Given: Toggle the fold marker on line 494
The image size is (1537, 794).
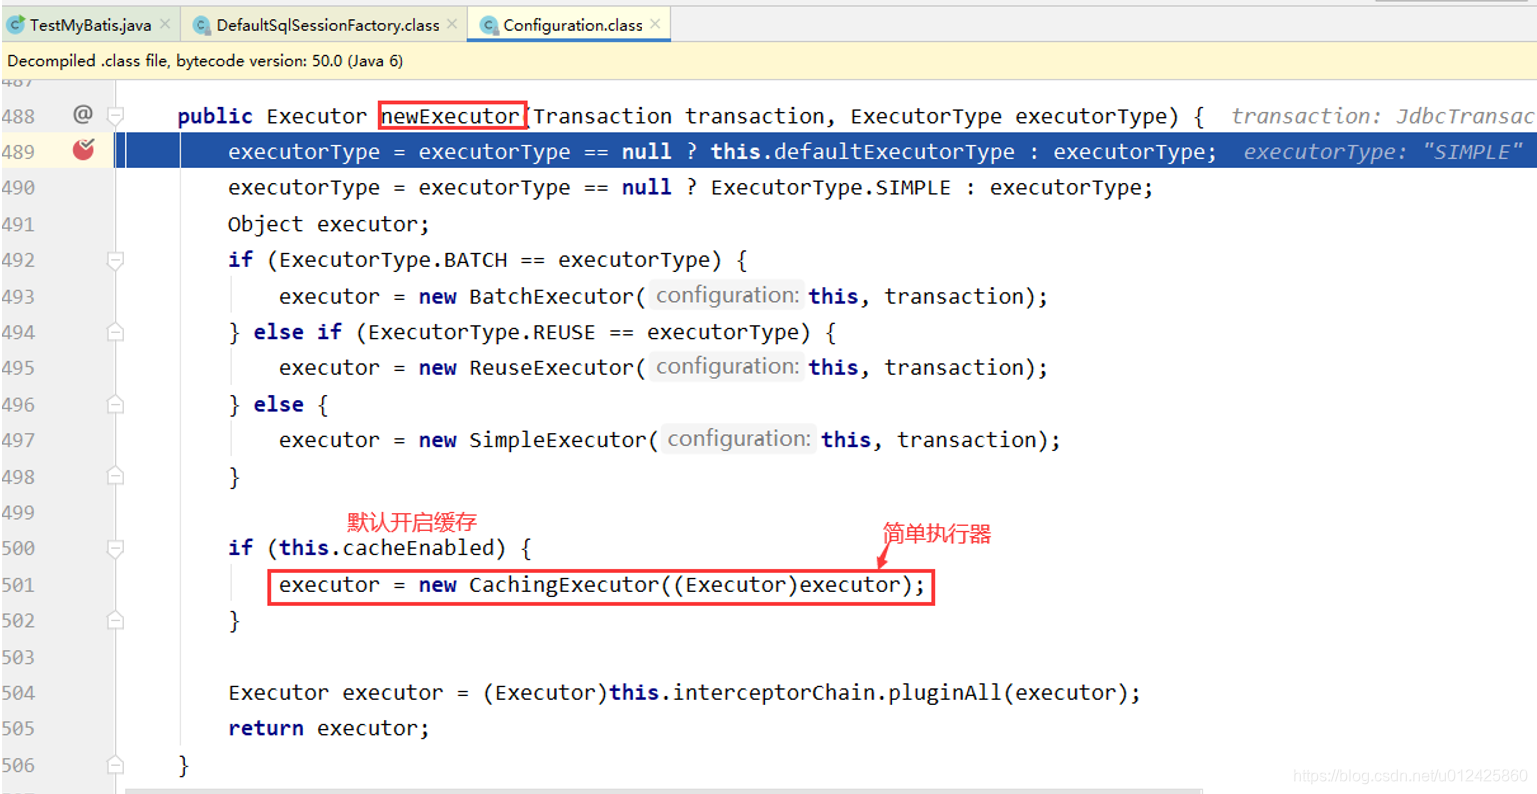Looking at the screenshot, I should (115, 332).
